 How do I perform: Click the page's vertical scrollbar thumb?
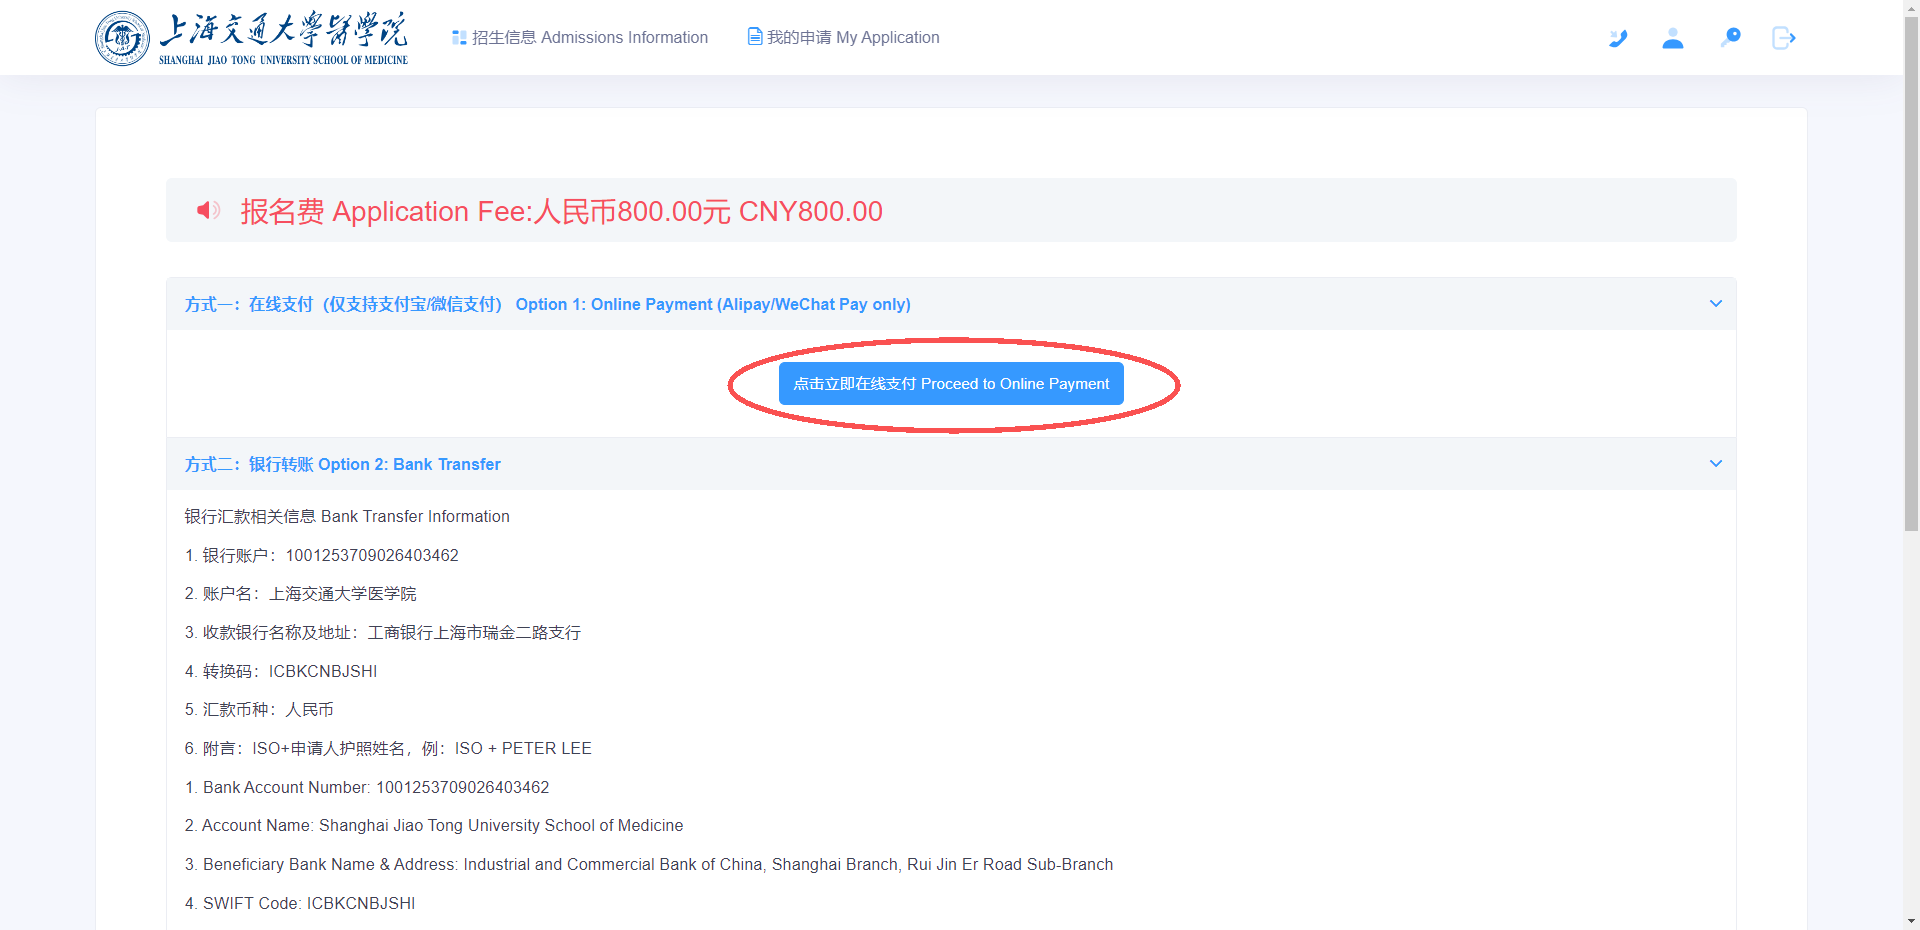click(x=1911, y=270)
